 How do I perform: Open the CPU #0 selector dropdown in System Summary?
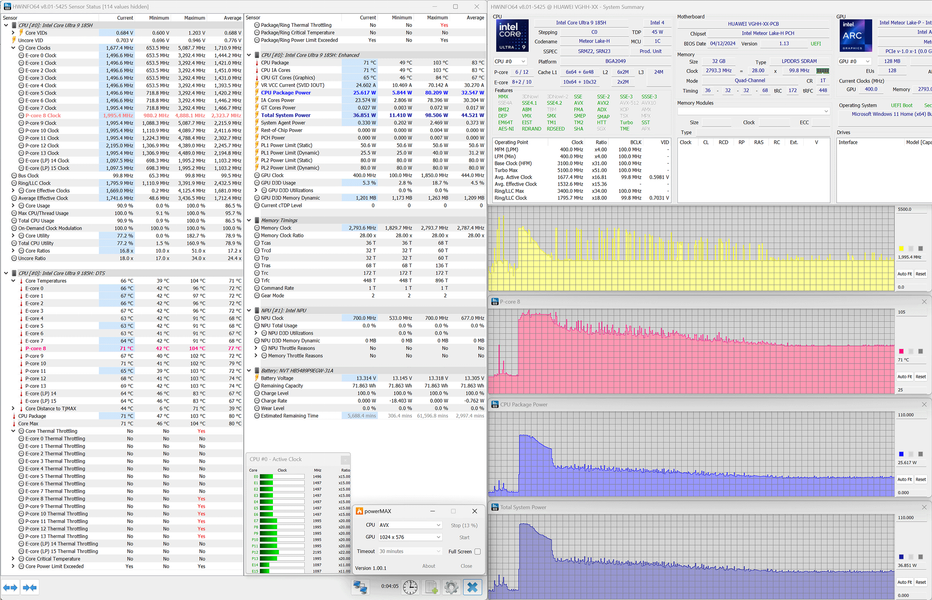510,61
